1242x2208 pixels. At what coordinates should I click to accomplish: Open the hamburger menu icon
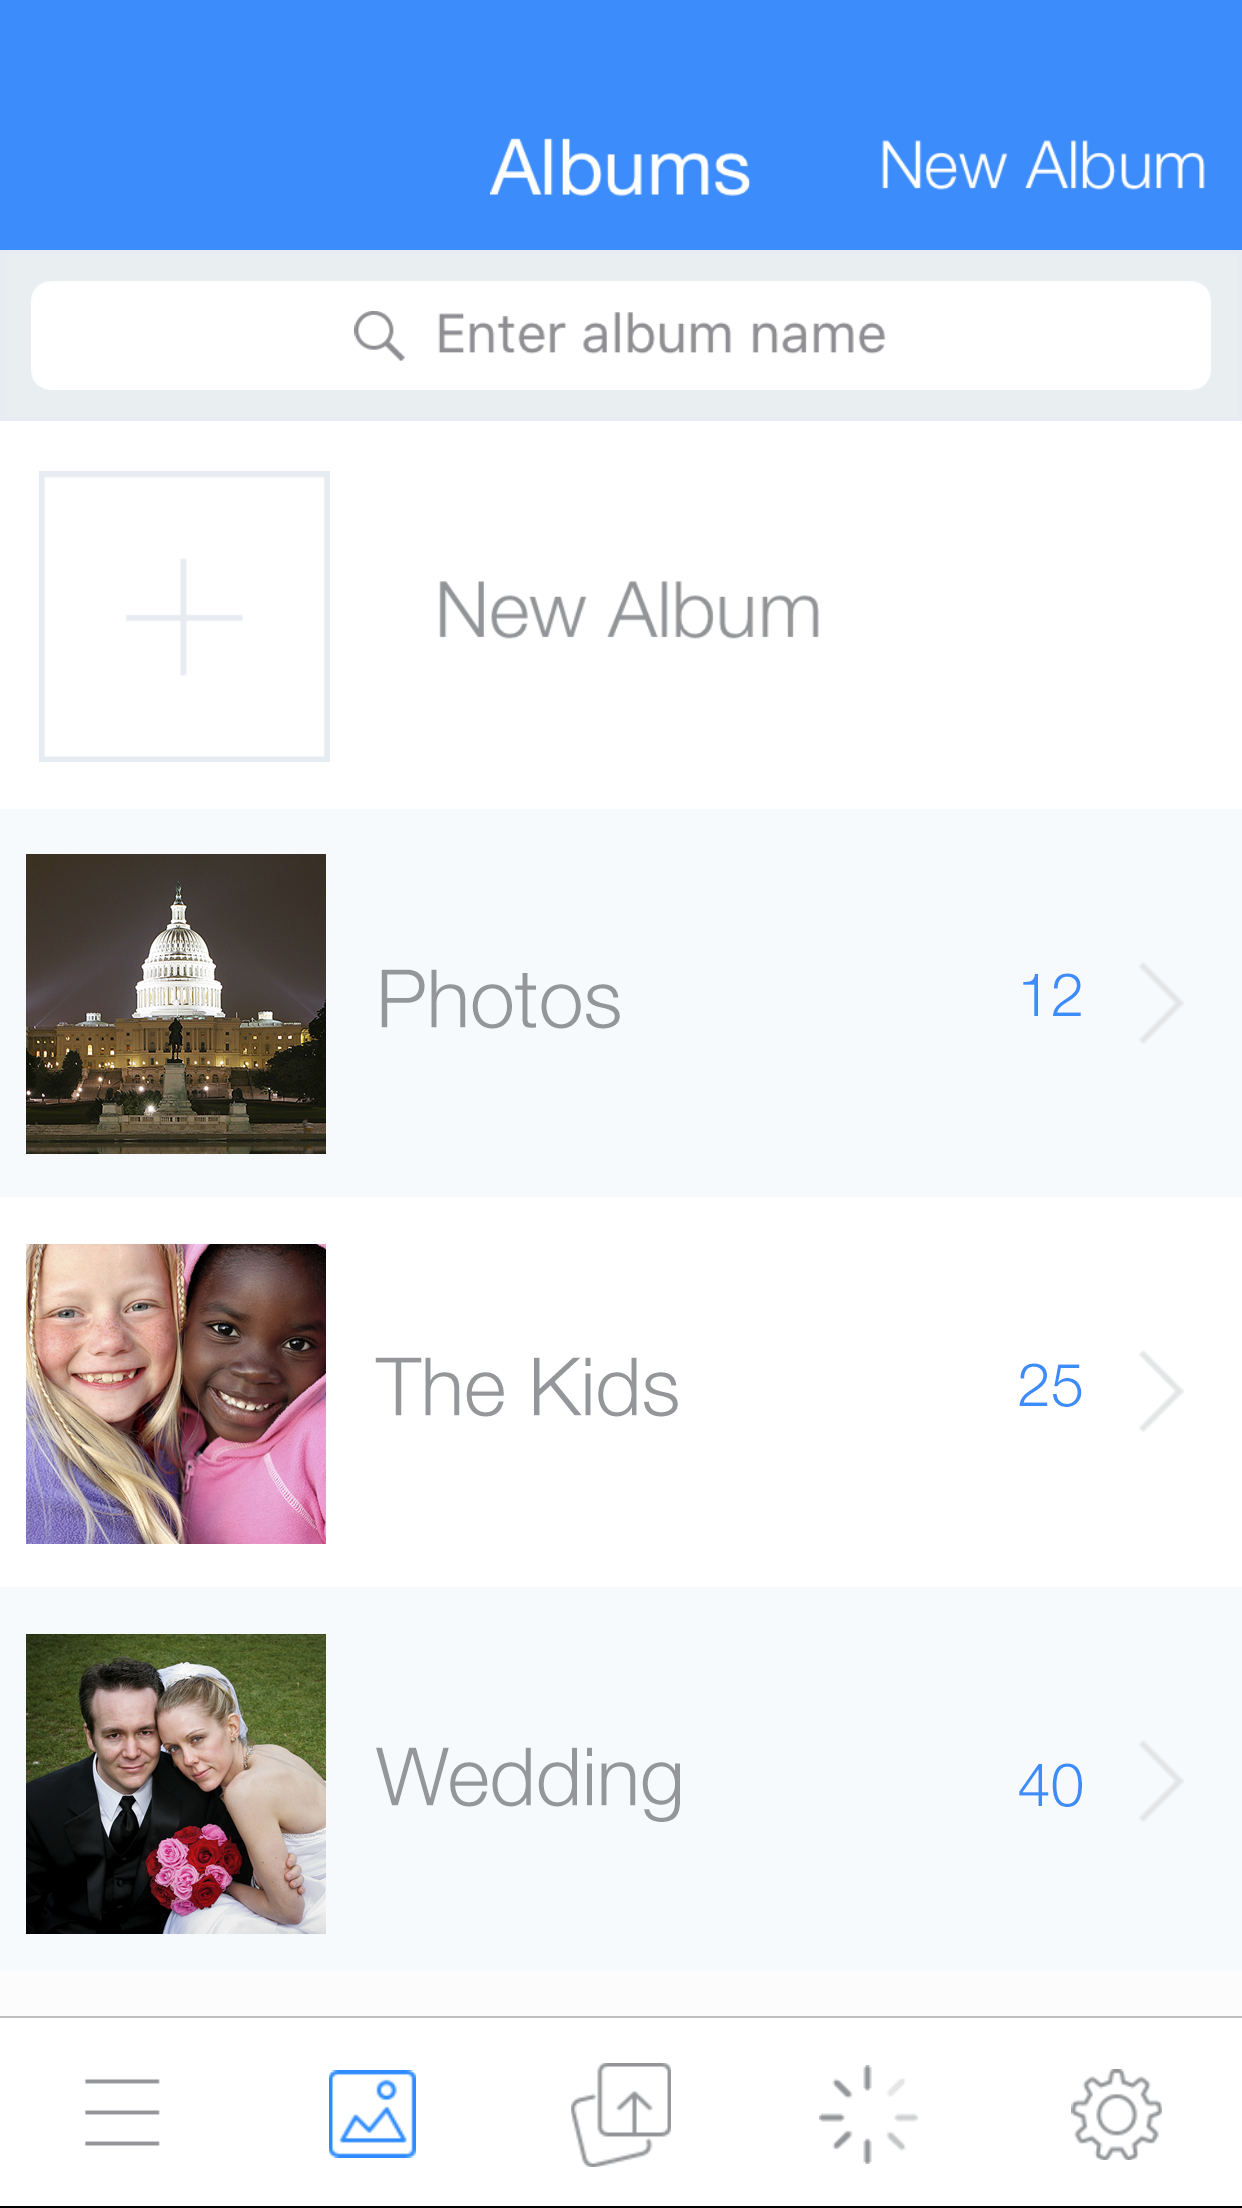coord(122,2112)
